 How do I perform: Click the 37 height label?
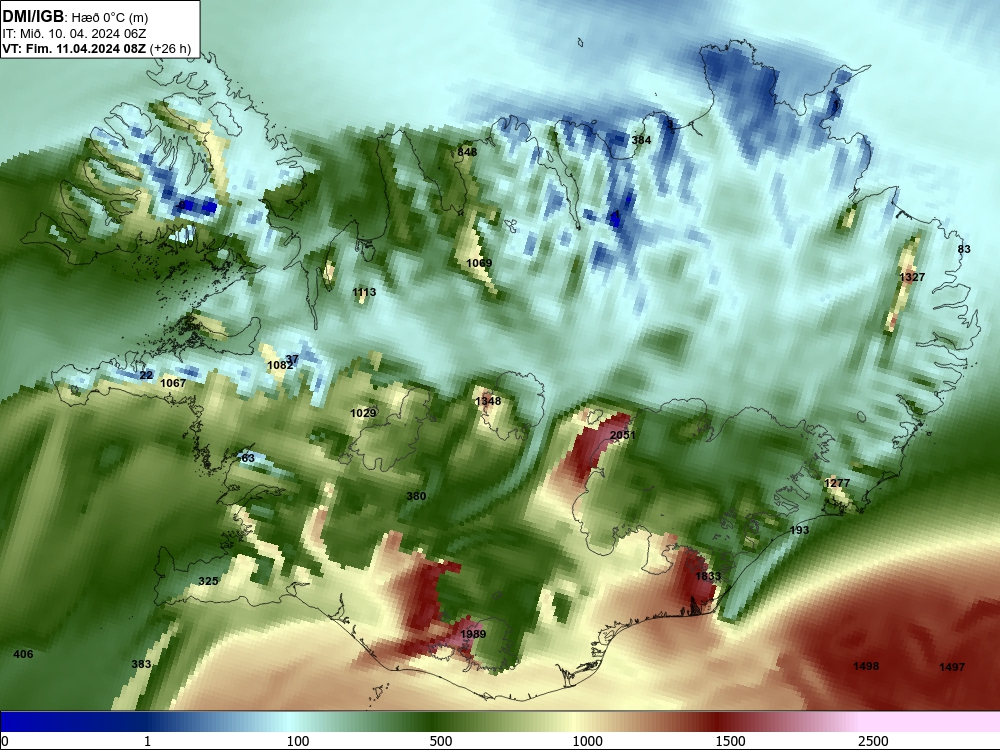coord(291,359)
